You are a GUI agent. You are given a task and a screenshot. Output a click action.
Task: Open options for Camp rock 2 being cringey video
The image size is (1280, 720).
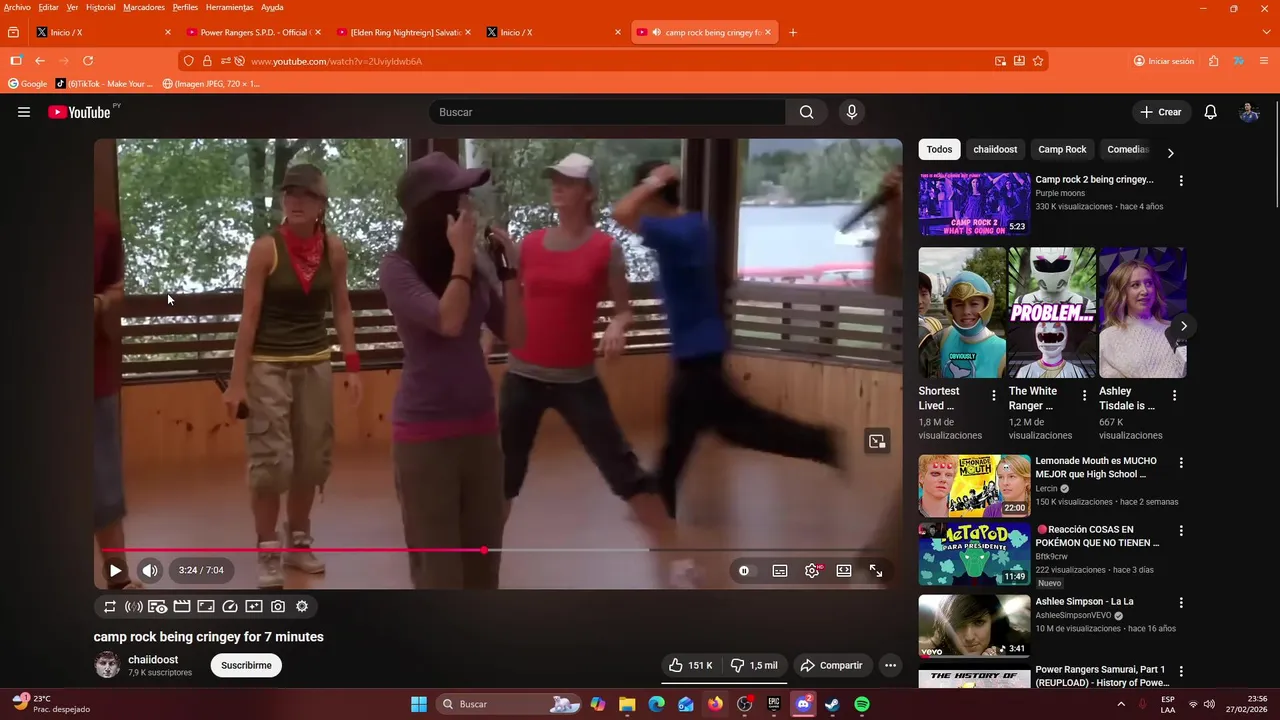pos(1181,181)
